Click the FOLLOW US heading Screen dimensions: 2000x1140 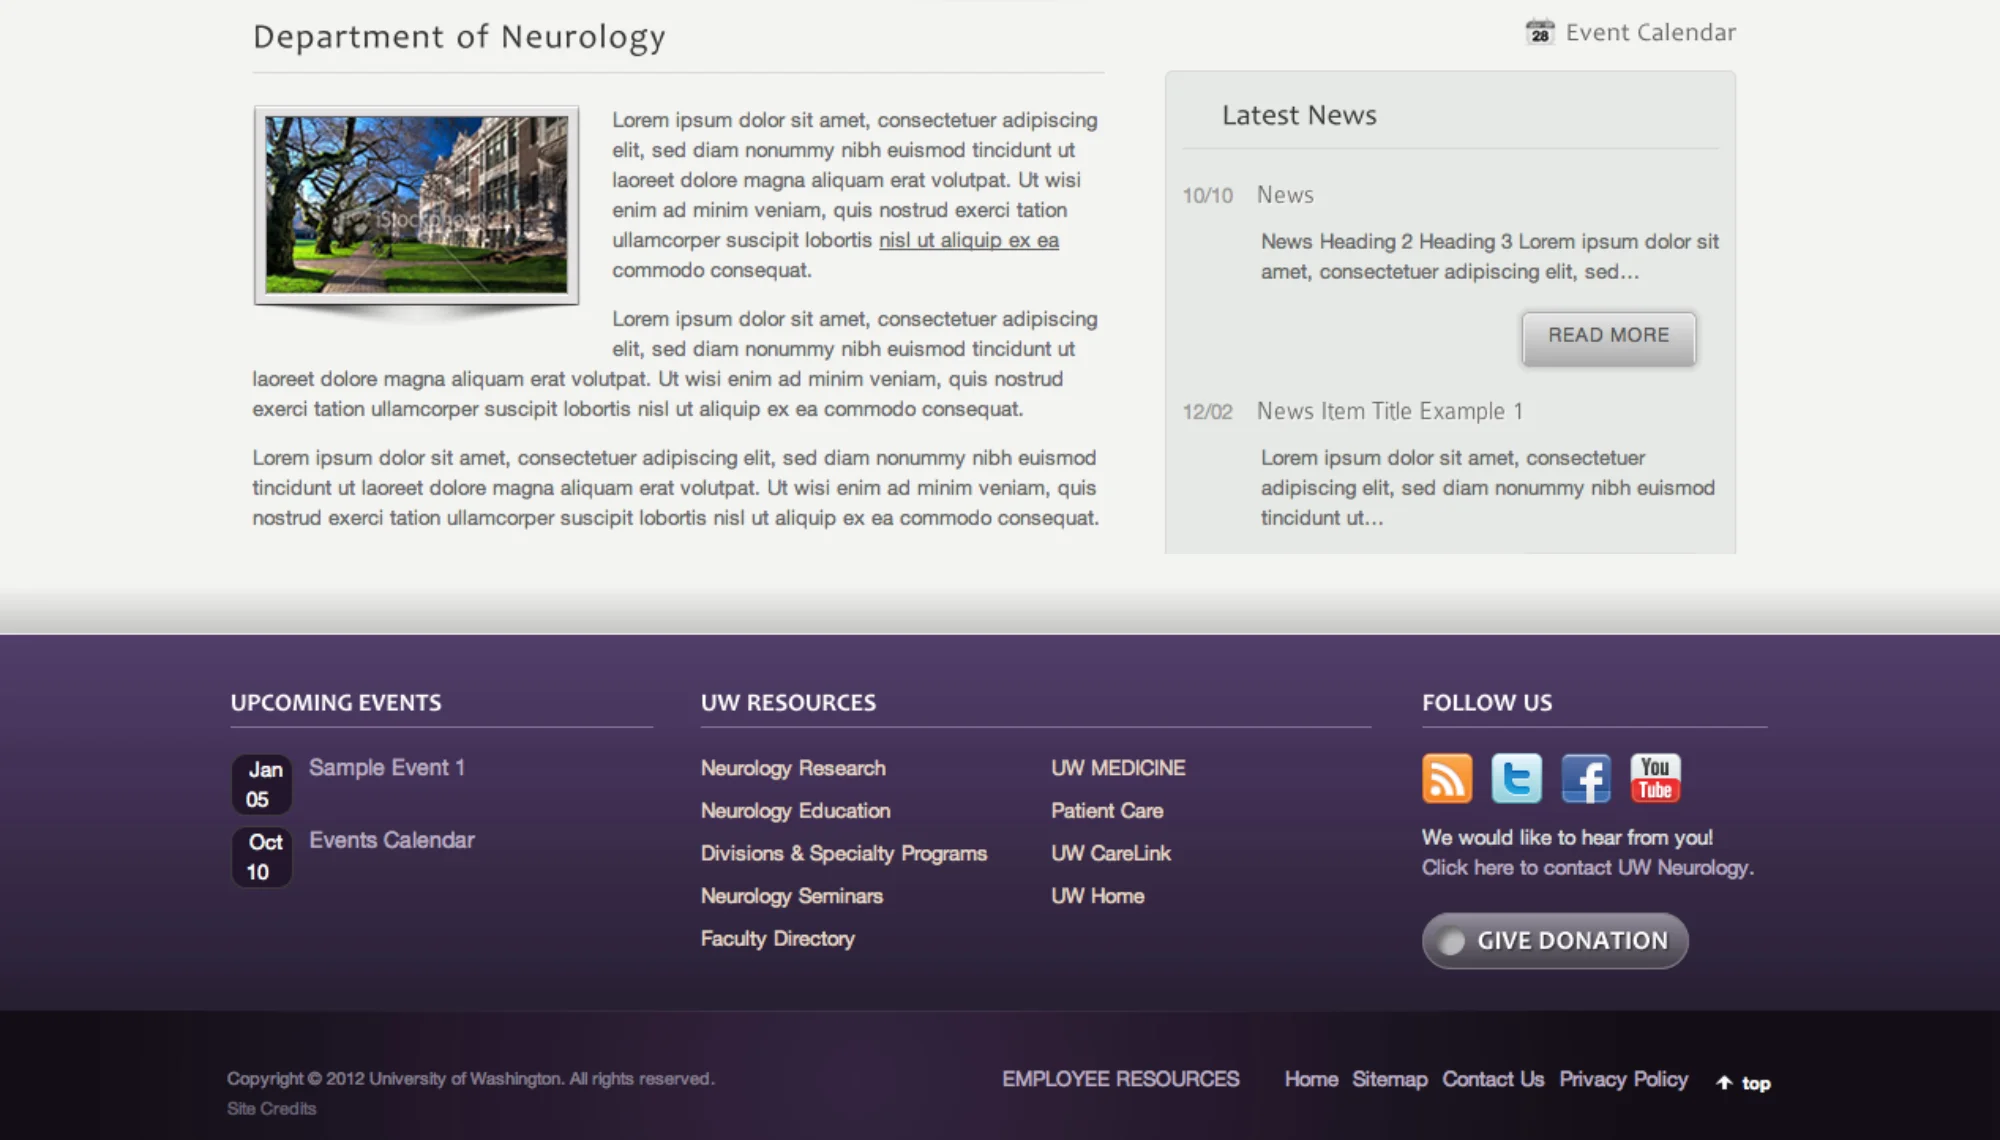click(1487, 703)
